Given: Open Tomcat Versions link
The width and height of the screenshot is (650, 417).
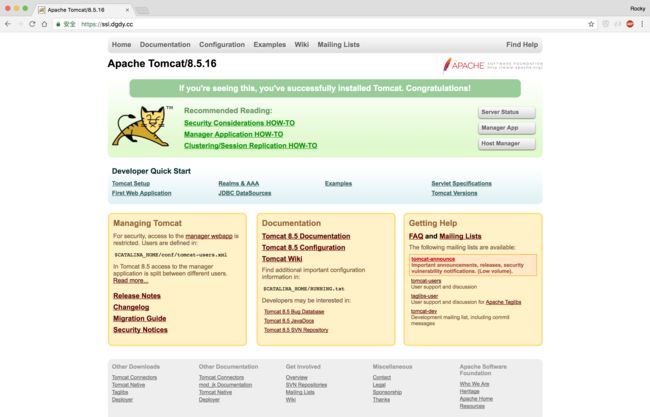Looking at the screenshot, I should [454, 193].
